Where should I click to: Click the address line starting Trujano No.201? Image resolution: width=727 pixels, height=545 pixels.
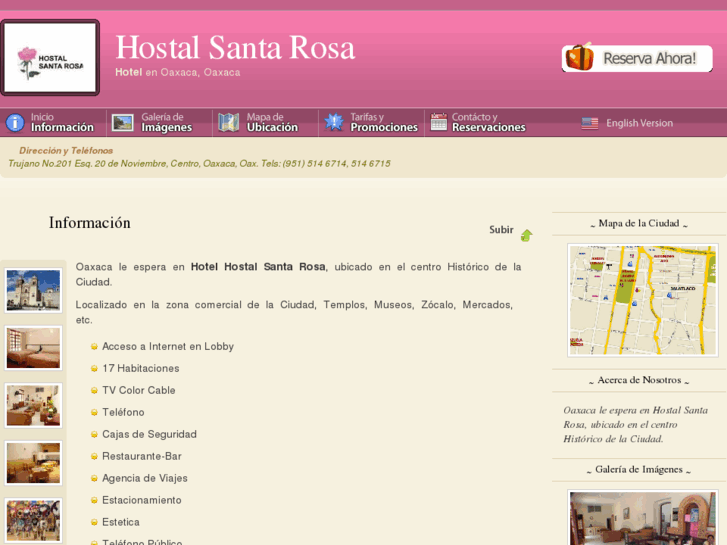199,164
